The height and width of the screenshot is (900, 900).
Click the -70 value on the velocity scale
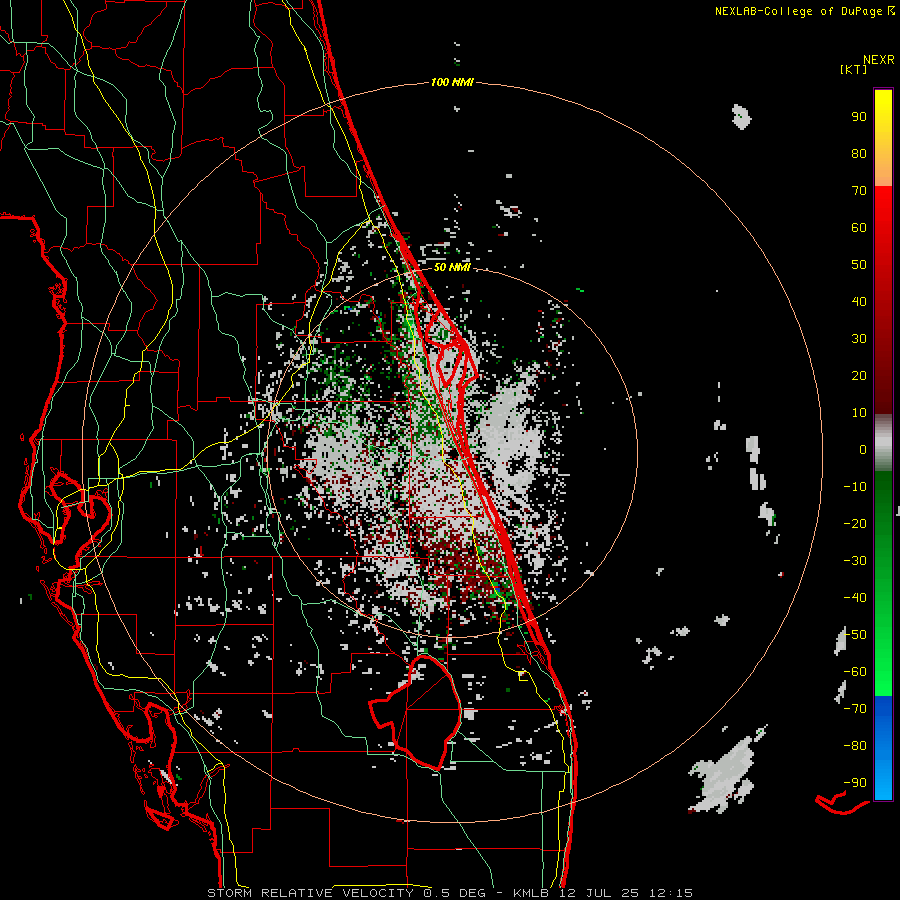point(855,709)
